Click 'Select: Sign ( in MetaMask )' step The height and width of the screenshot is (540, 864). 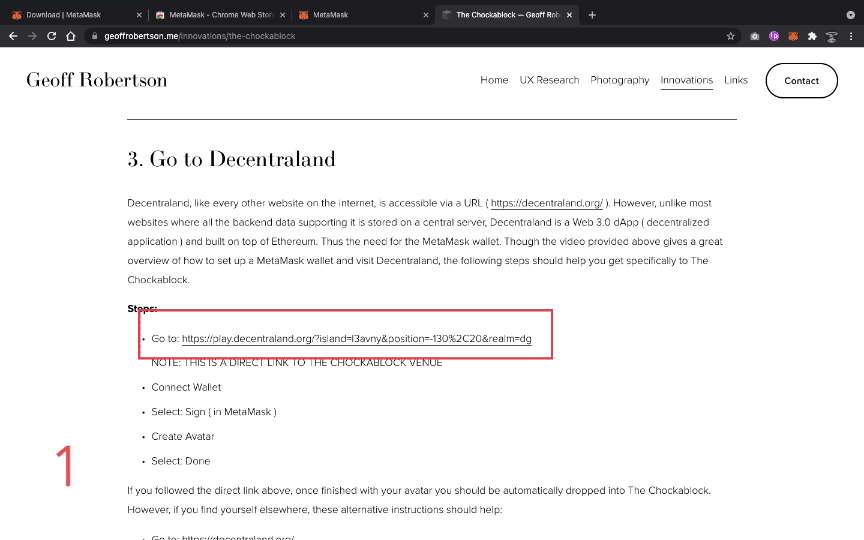[x=214, y=412]
